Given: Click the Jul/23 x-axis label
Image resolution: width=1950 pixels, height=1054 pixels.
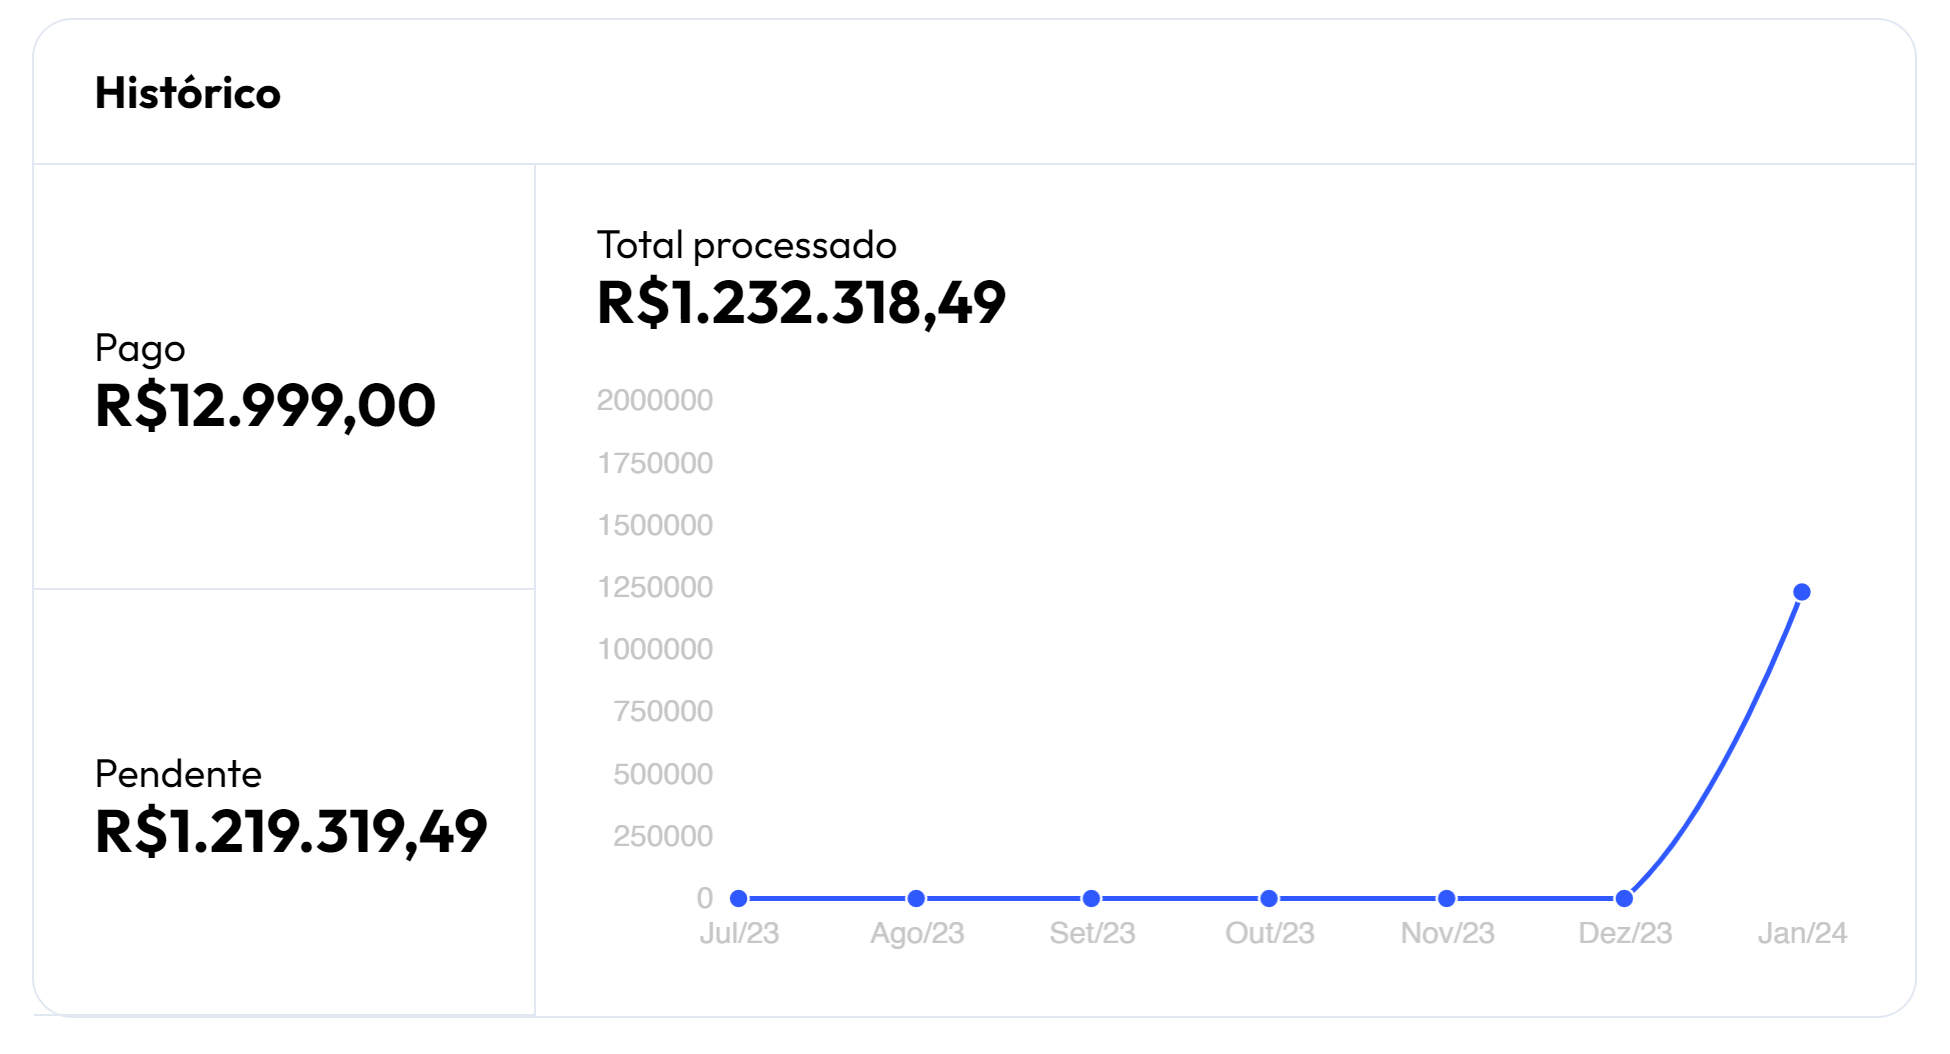Looking at the screenshot, I should tap(739, 933).
